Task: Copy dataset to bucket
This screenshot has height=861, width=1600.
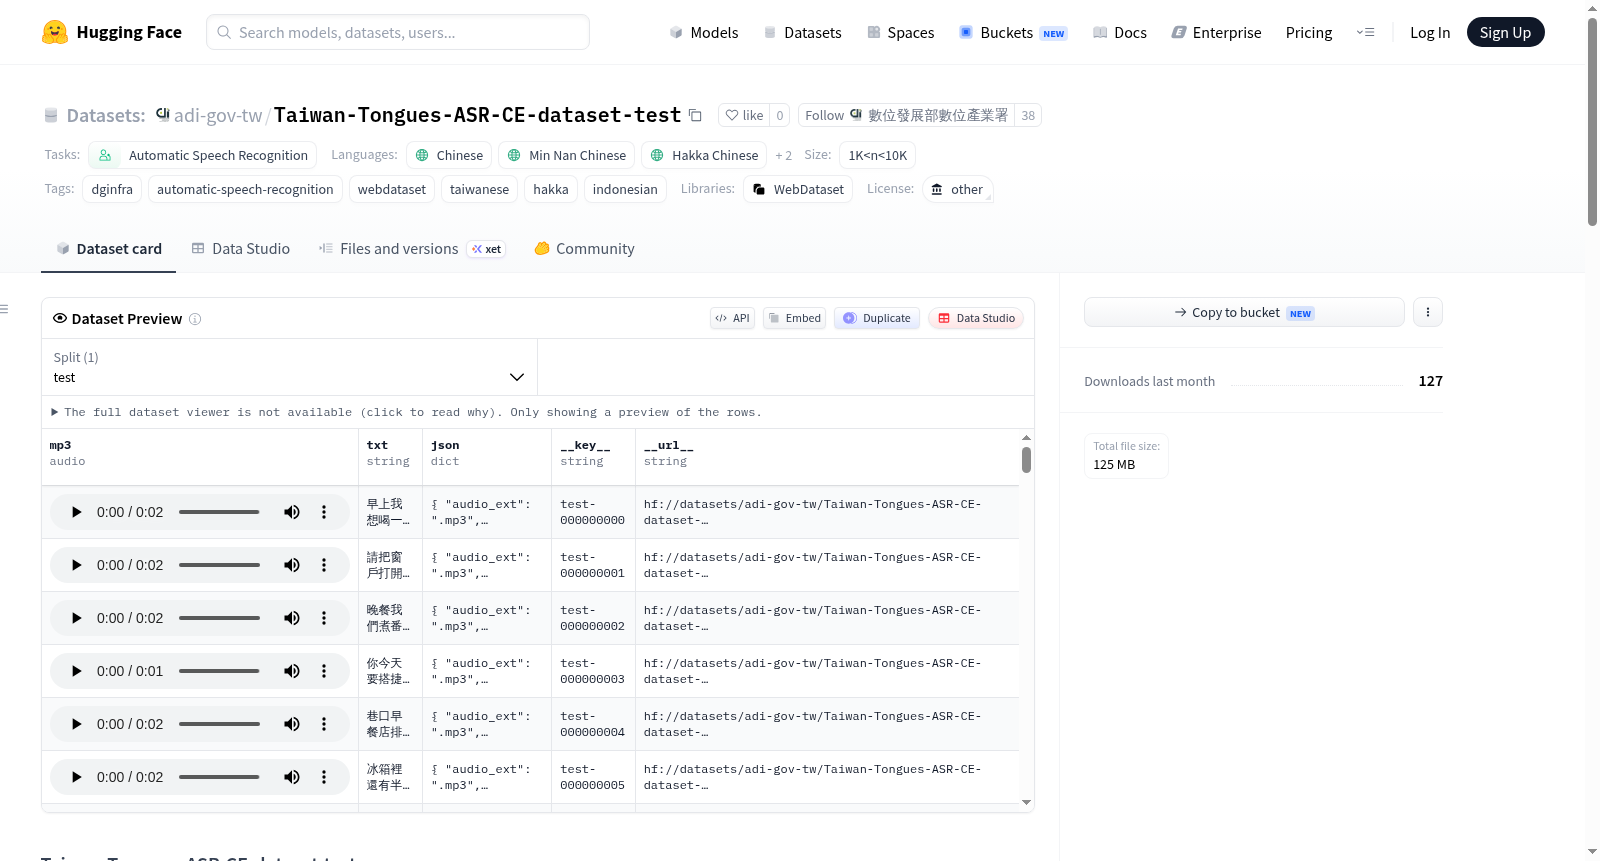Action: click(1244, 312)
